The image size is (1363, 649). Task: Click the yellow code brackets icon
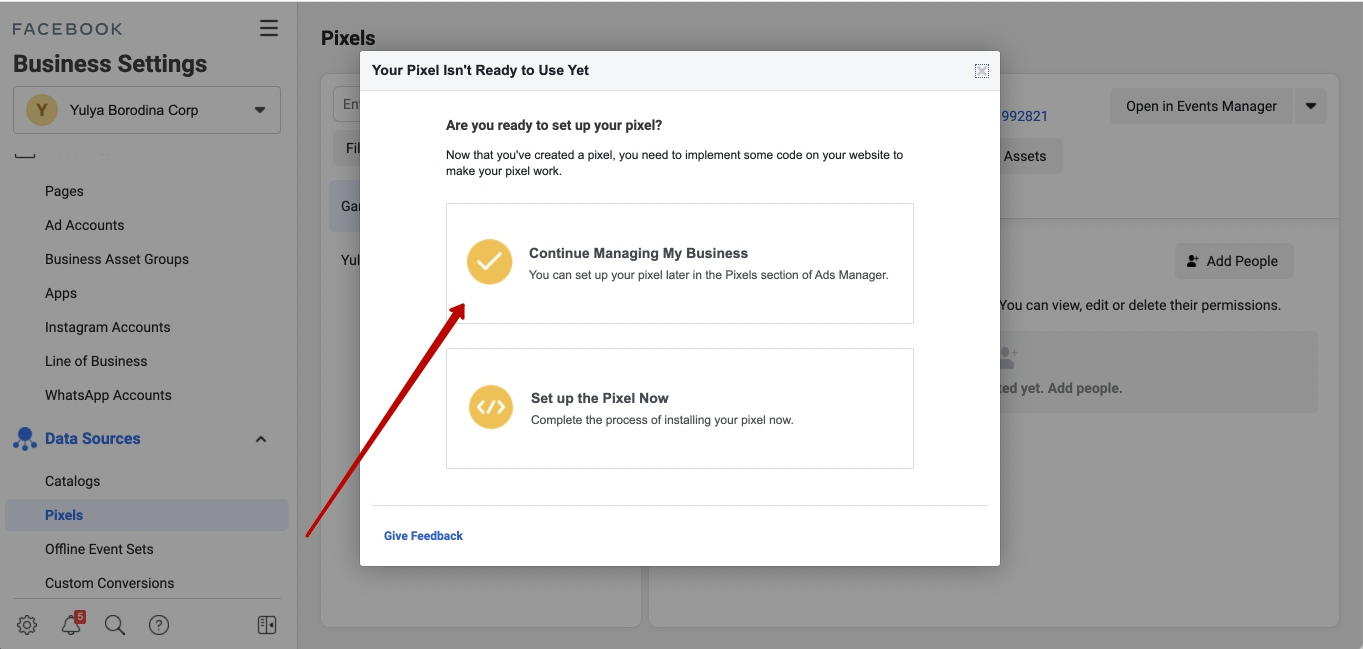(491, 407)
